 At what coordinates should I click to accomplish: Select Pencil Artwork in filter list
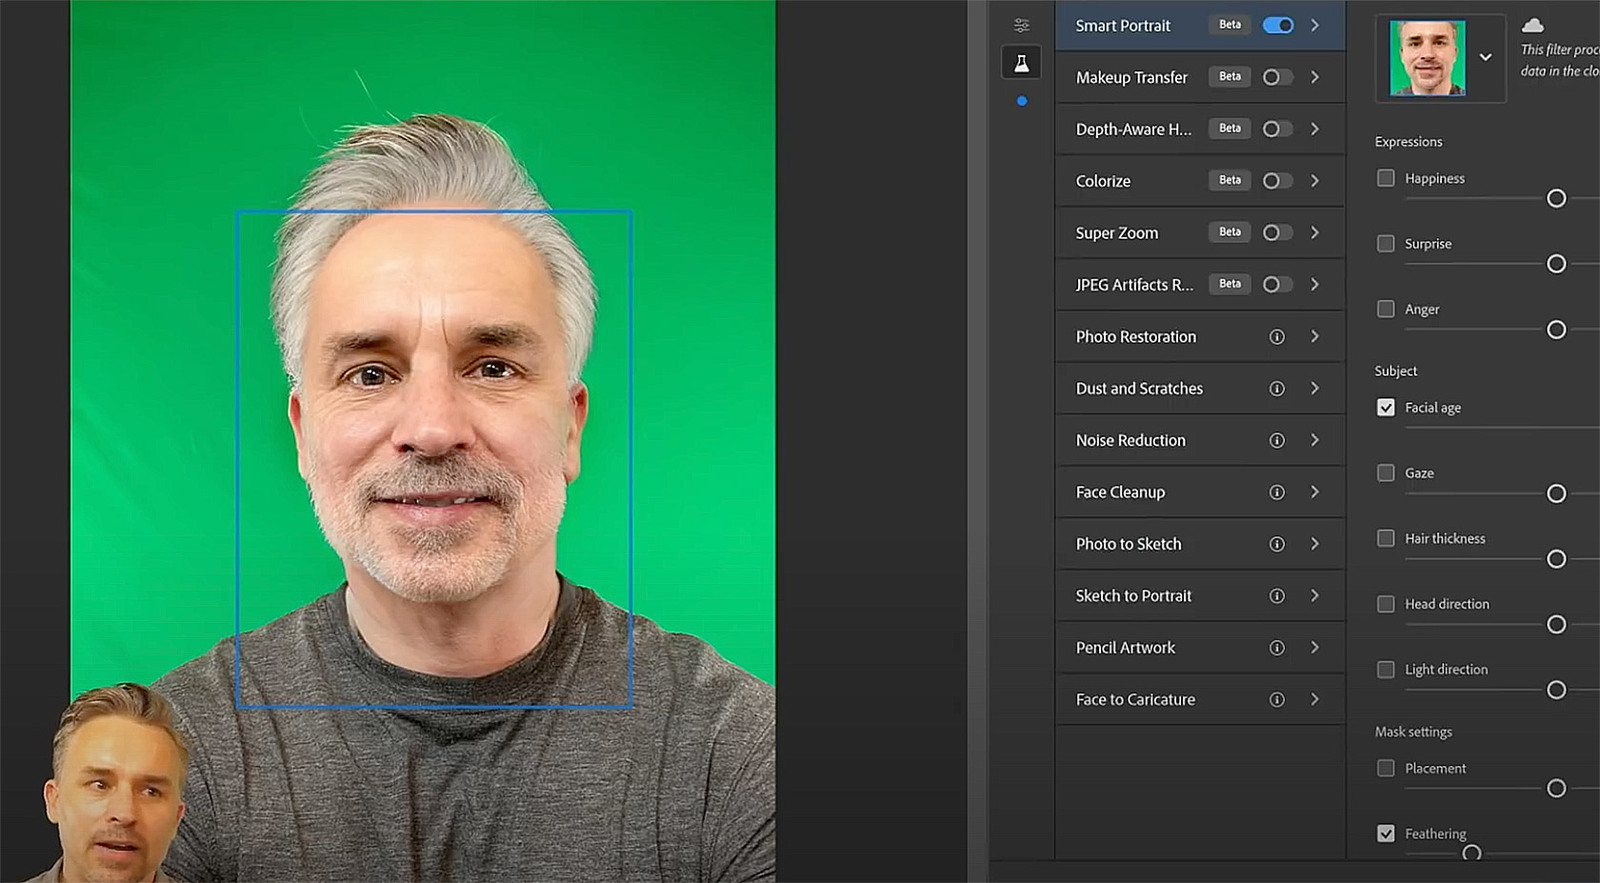click(x=1126, y=648)
